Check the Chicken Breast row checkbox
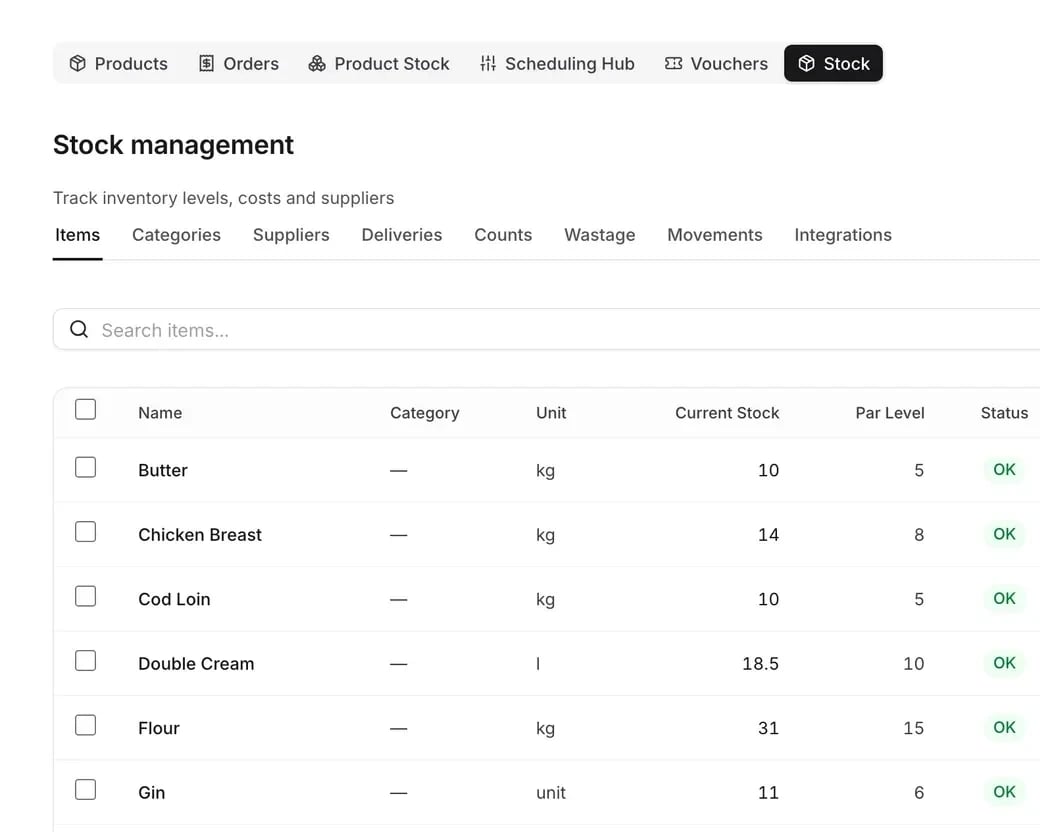This screenshot has width=1040, height=832. pyautogui.click(x=86, y=531)
